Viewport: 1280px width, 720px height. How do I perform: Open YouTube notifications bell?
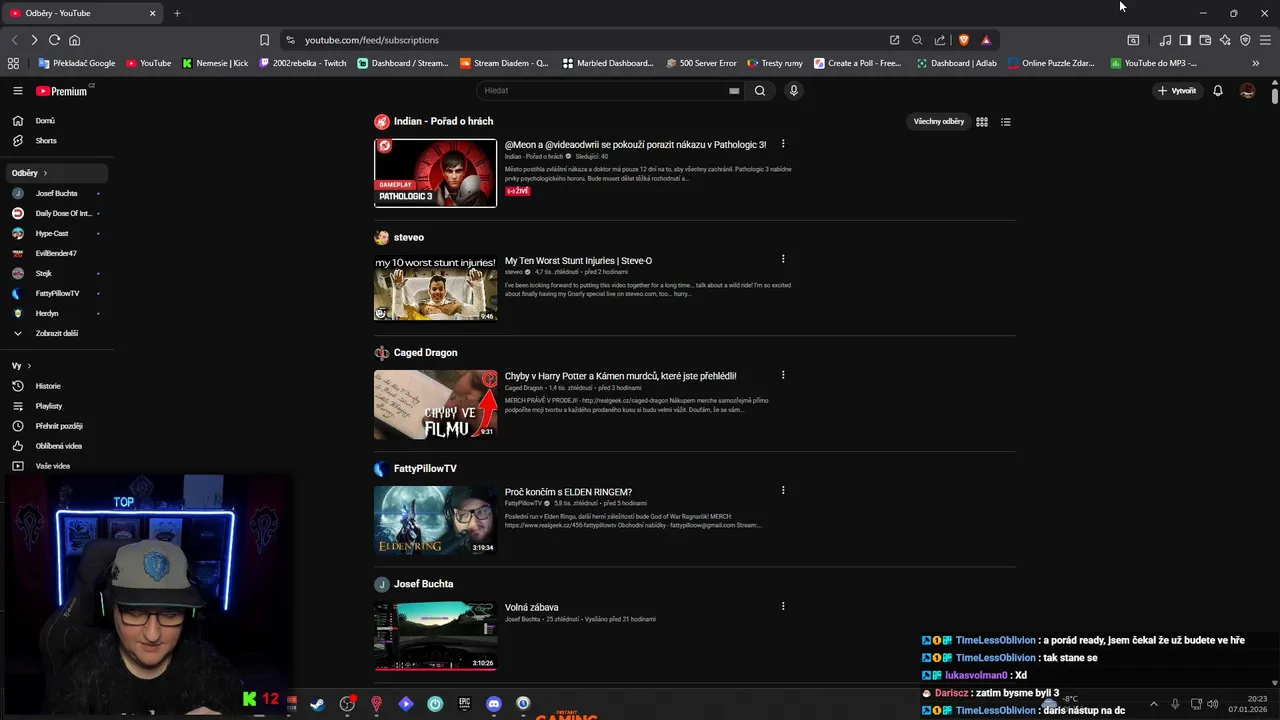1218,91
